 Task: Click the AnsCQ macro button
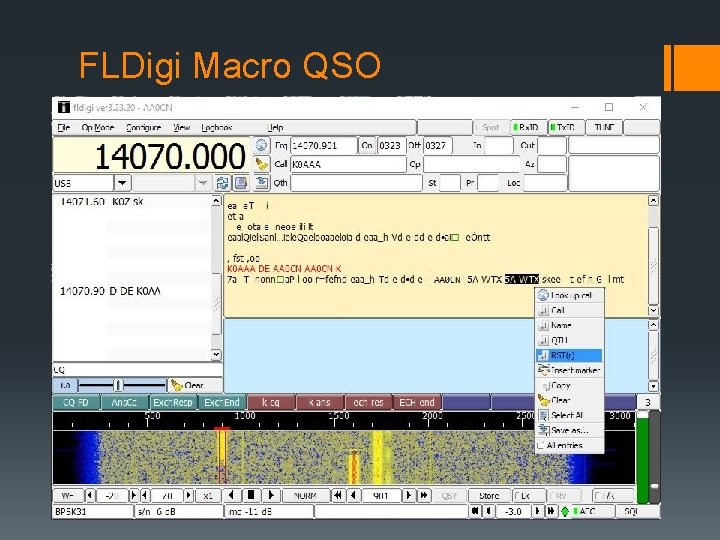124,402
